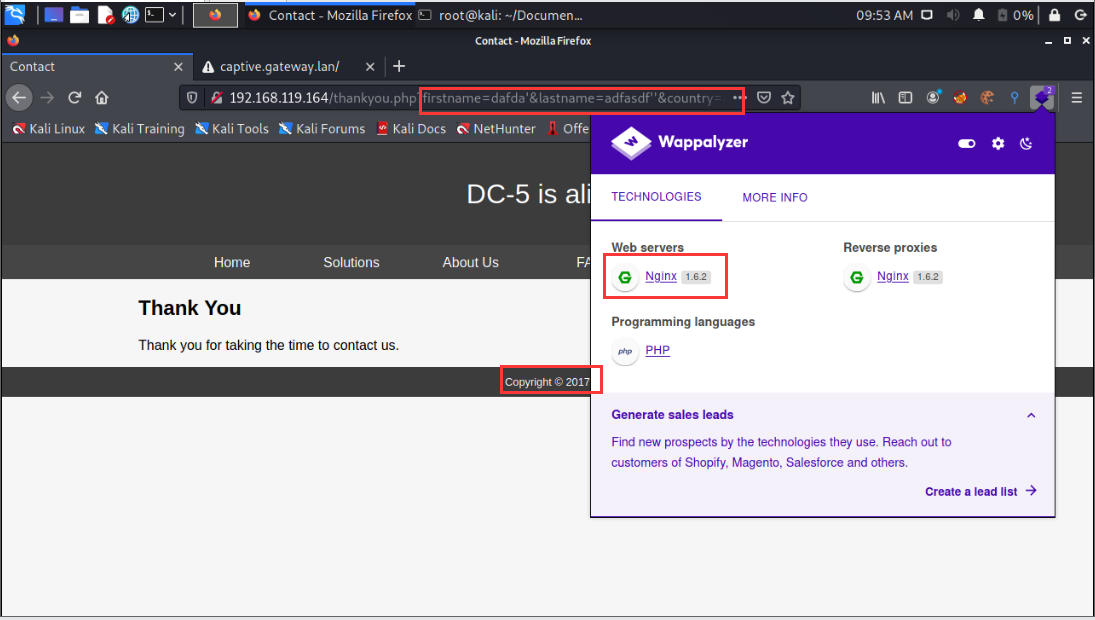The width and height of the screenshot is (1095, 620).
Task: Lock the screen with padlock icon
Action: pyautogui.click(x=1054, y=15)
